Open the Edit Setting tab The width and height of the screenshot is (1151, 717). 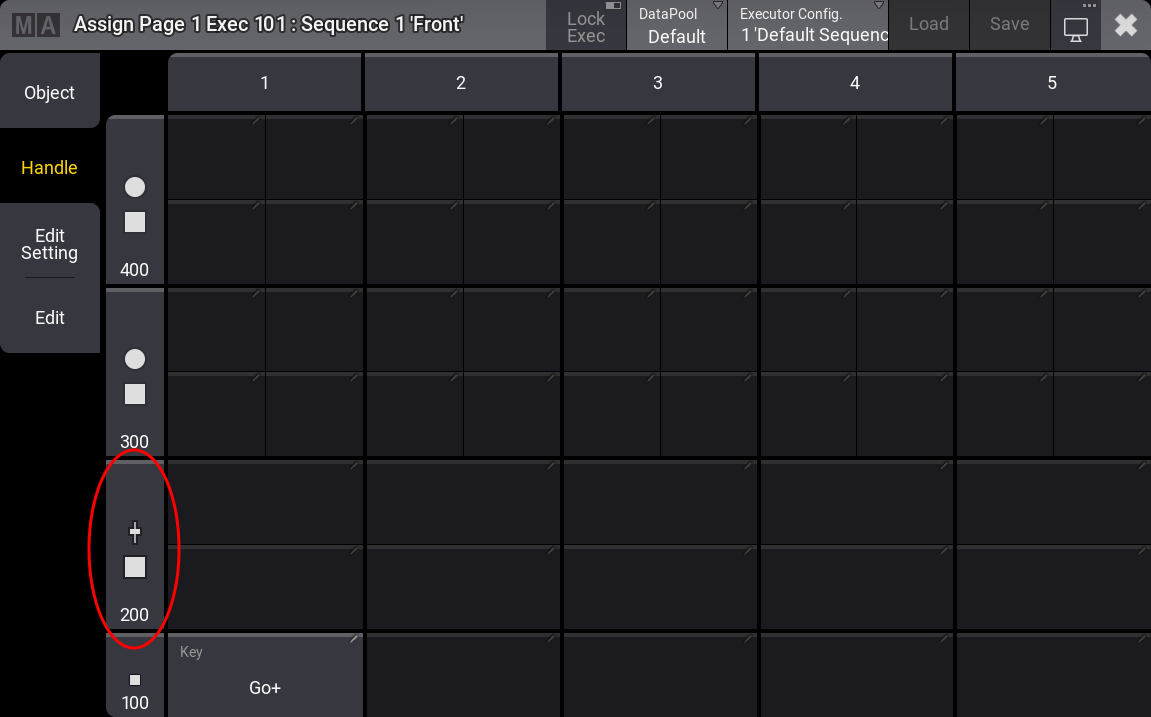click(x=50, y=244)
